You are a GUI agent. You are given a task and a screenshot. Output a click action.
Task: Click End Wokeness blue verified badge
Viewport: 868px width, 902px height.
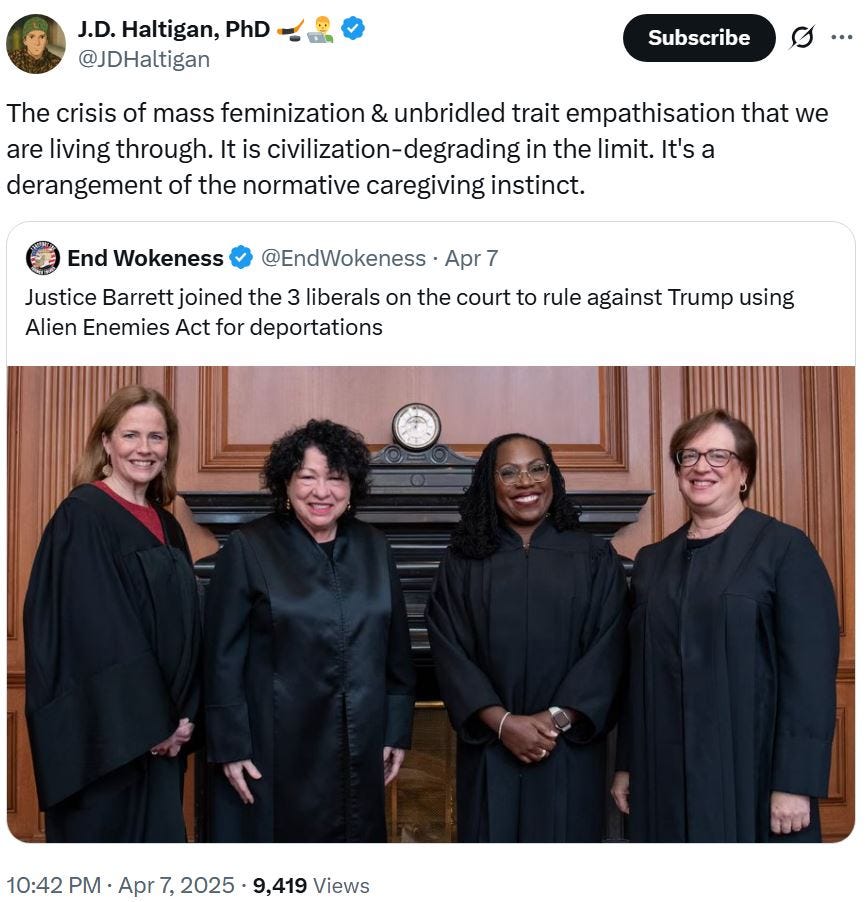click(241, 258)
